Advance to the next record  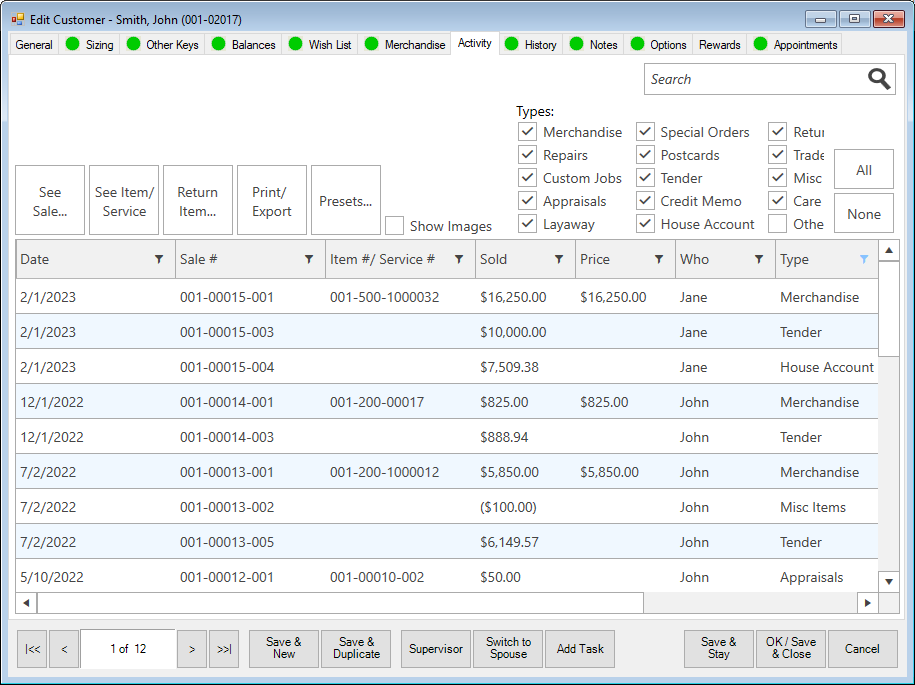191,649
